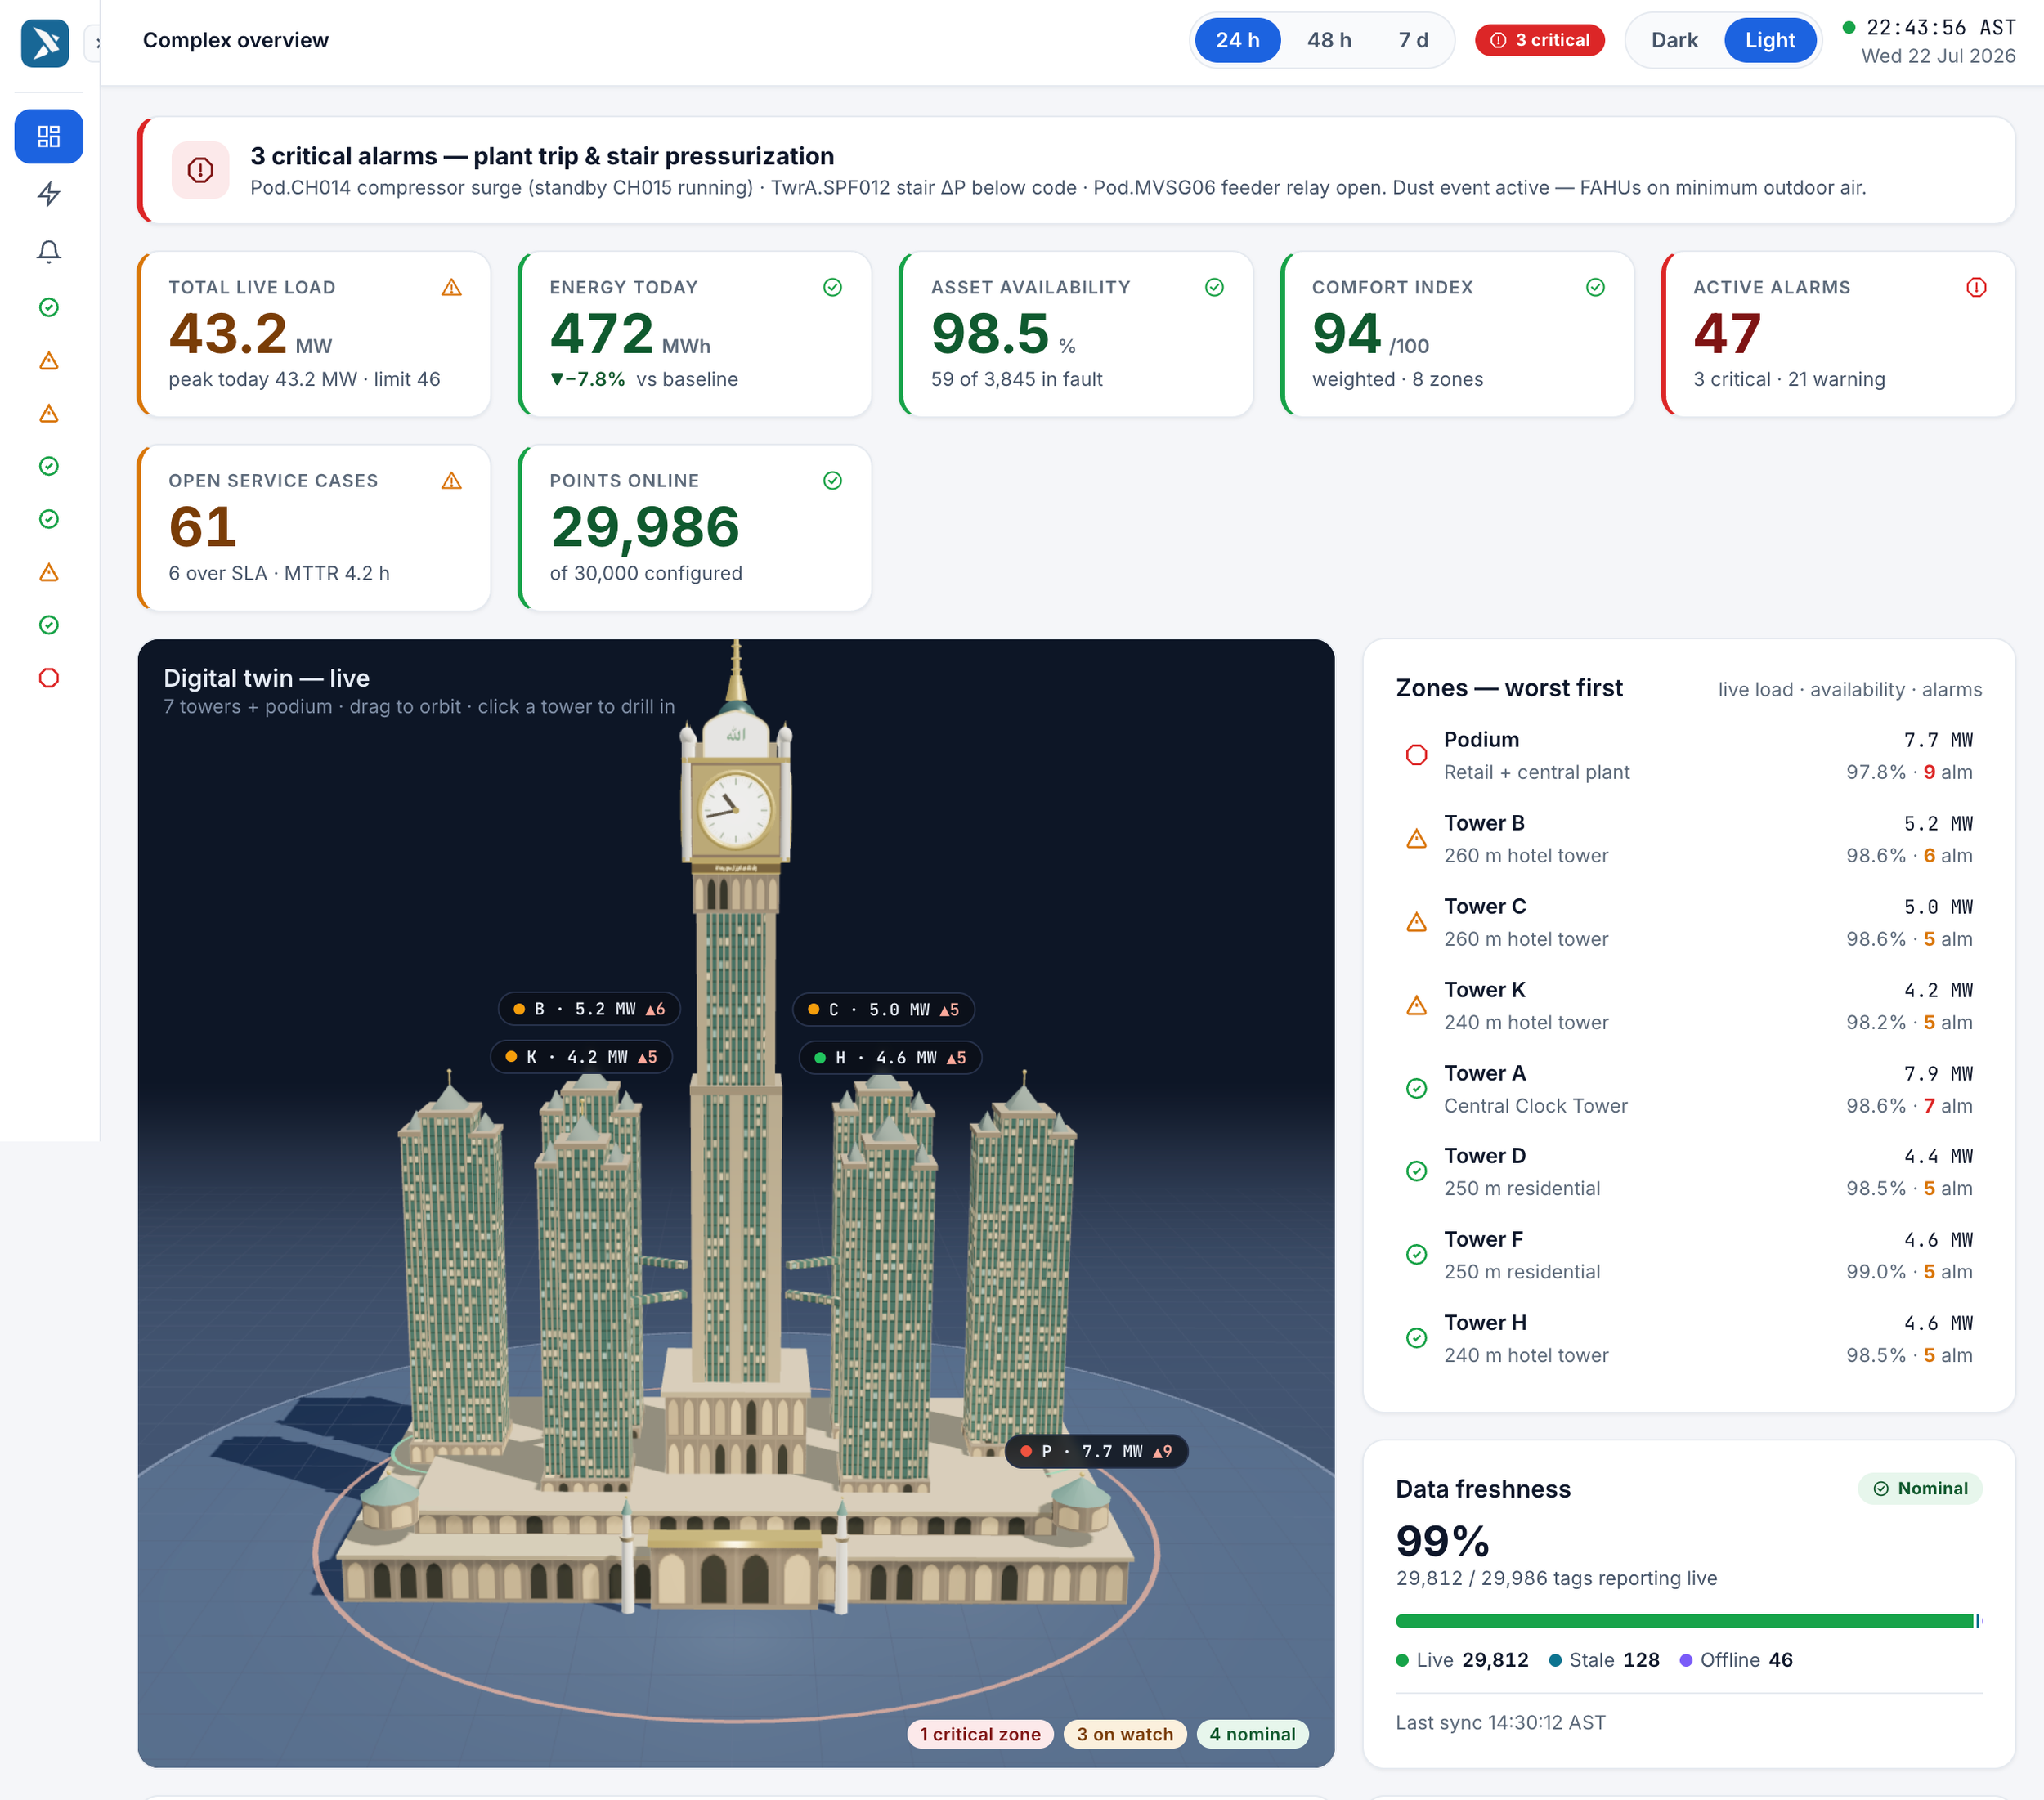The height and width of the screenshot is (1800, 2044).
Task: Open the dashboard overview sidebar icon
Action: [x=49, y=136]
